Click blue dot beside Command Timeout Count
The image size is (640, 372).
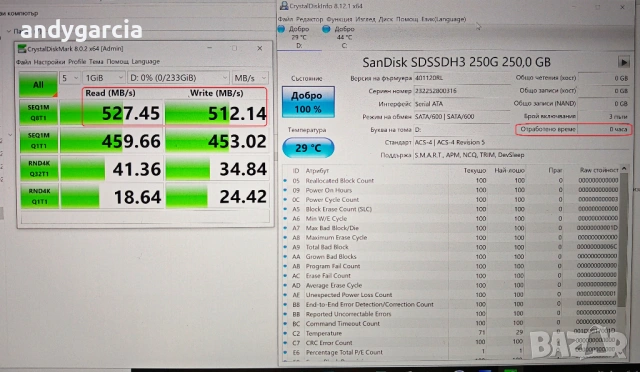tap(285, 323)
